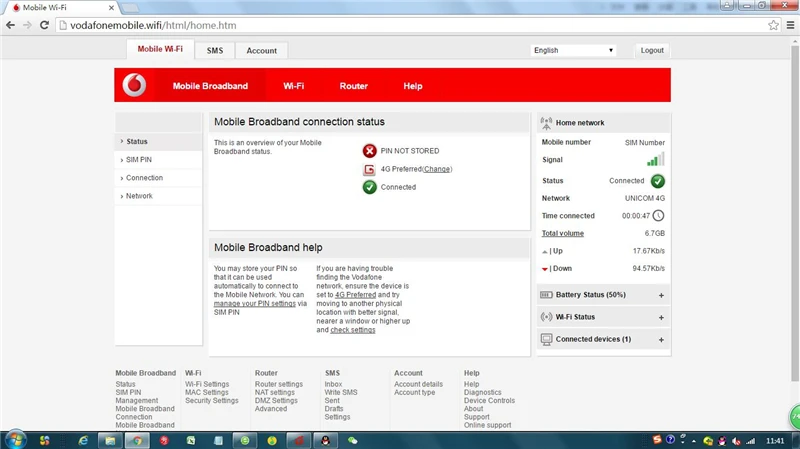Expand the Wi-Fi Status section

click(x=661, y=317)
